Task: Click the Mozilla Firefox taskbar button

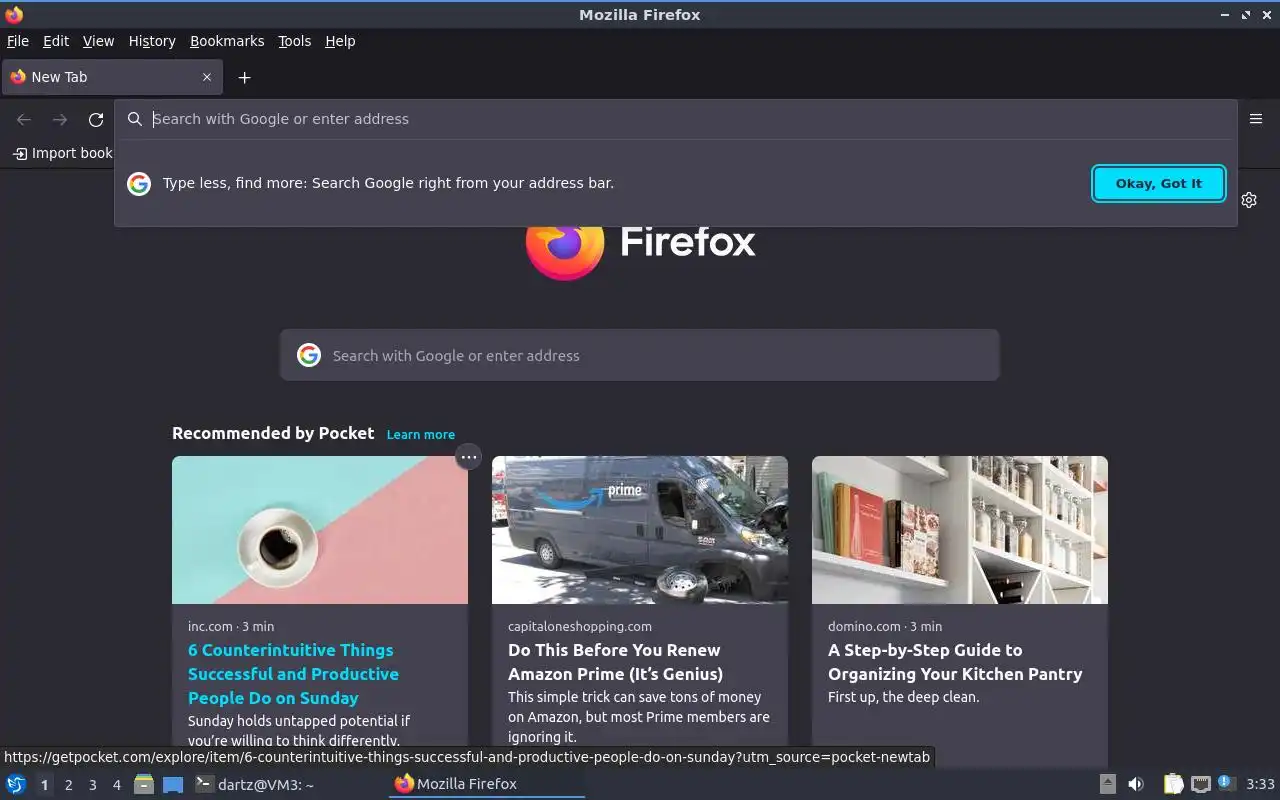Action: (x=486, y=784)
